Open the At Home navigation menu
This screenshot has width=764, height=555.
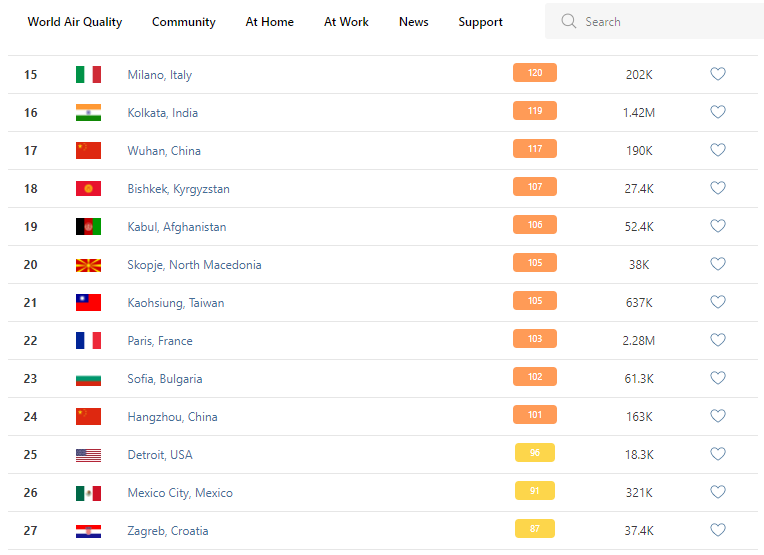point(270,22)
